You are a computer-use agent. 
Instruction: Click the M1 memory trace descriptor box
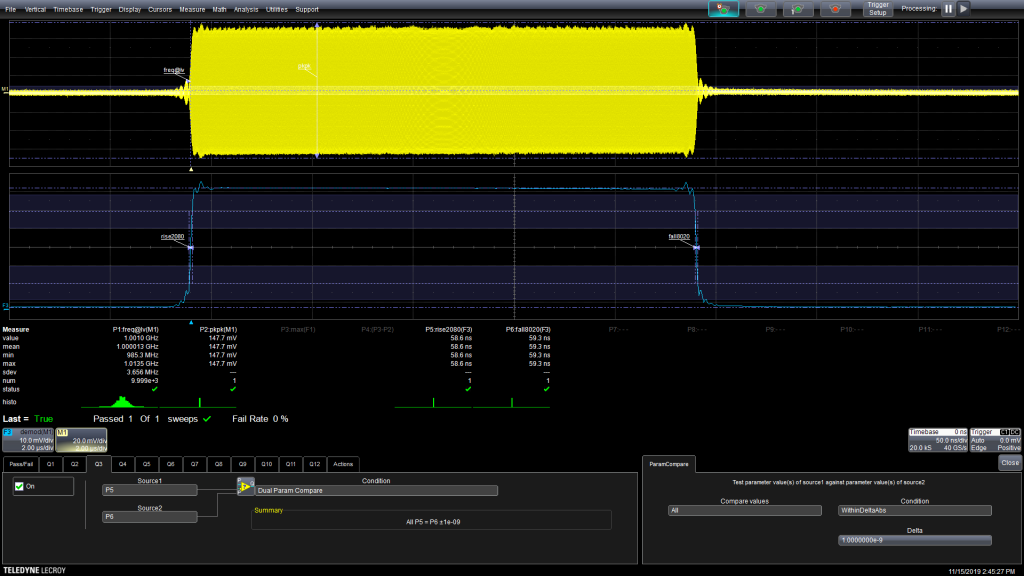coord(81,440)
